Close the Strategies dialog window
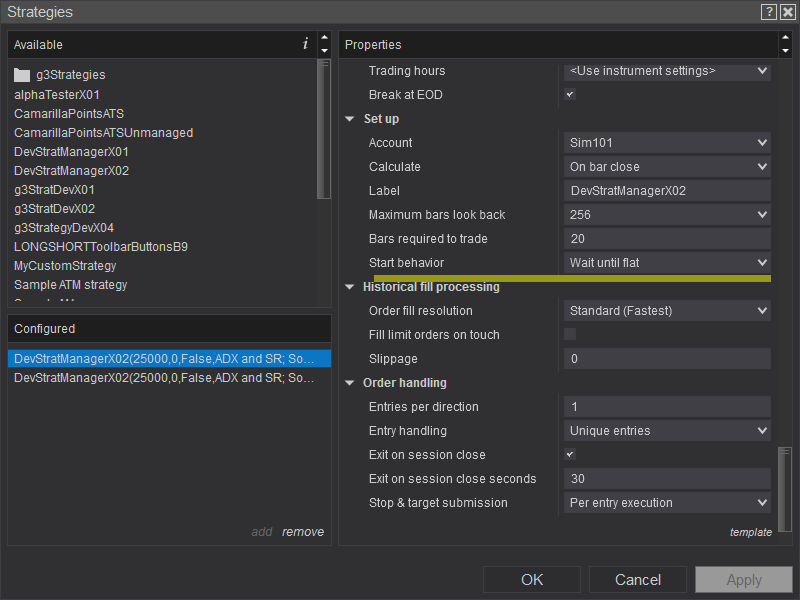This screenshot has height=600, width=800. click(786, 12)
